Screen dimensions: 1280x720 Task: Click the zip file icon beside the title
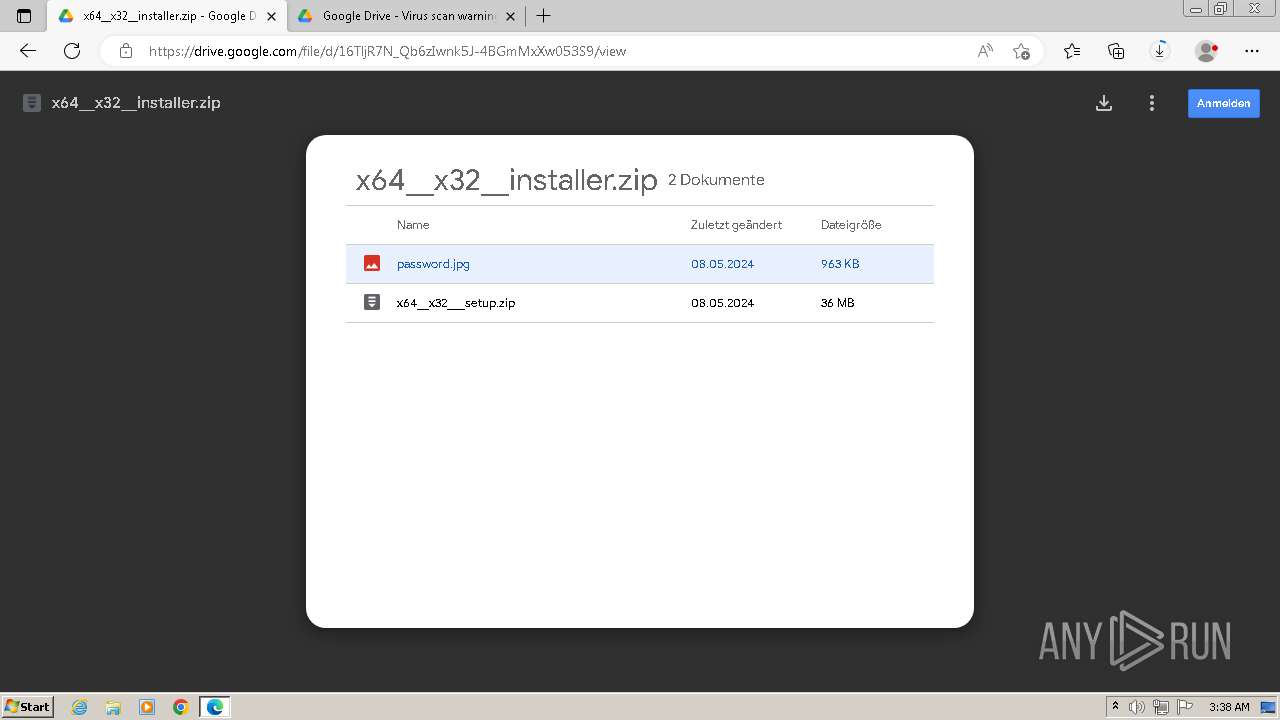pyautogui.click(x=32, y=103)
